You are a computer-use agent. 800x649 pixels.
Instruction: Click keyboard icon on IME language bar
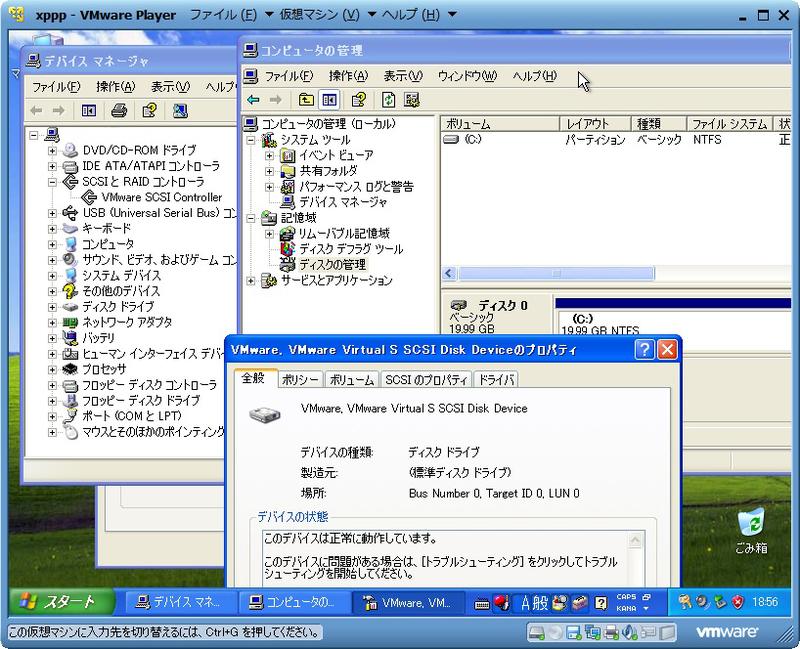tap(482, 604)
